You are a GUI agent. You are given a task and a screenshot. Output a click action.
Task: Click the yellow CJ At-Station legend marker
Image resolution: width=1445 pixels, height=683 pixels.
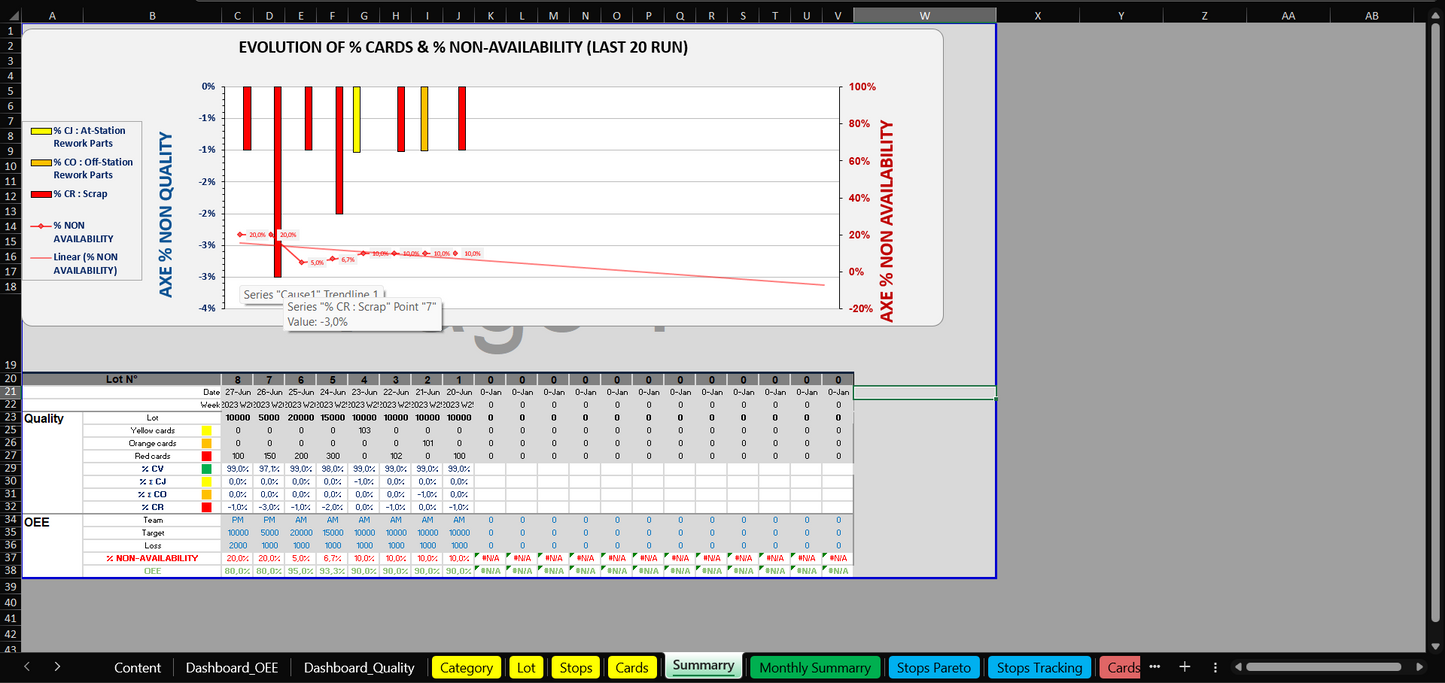[41, 131]
